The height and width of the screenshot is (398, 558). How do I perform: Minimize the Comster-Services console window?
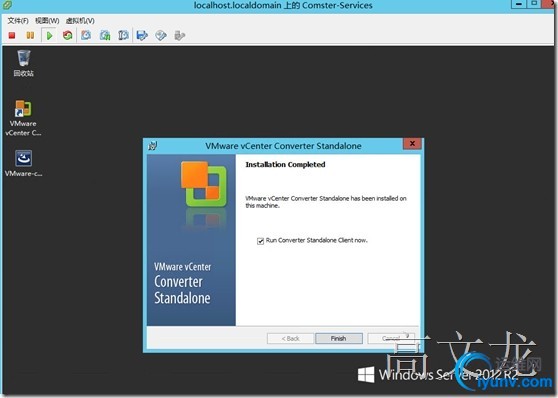[x=519, y=4]
